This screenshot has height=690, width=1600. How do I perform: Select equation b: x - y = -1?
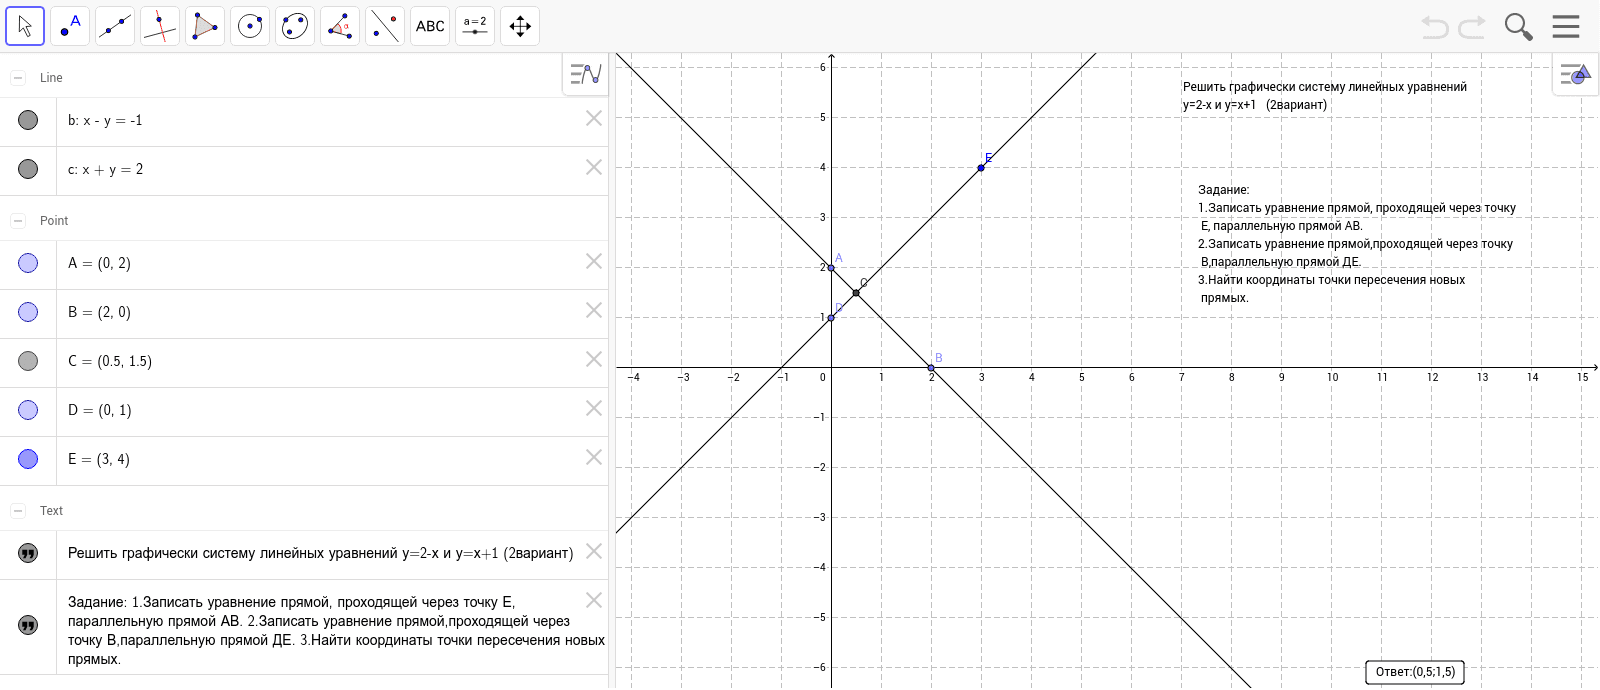coord(105,121)
